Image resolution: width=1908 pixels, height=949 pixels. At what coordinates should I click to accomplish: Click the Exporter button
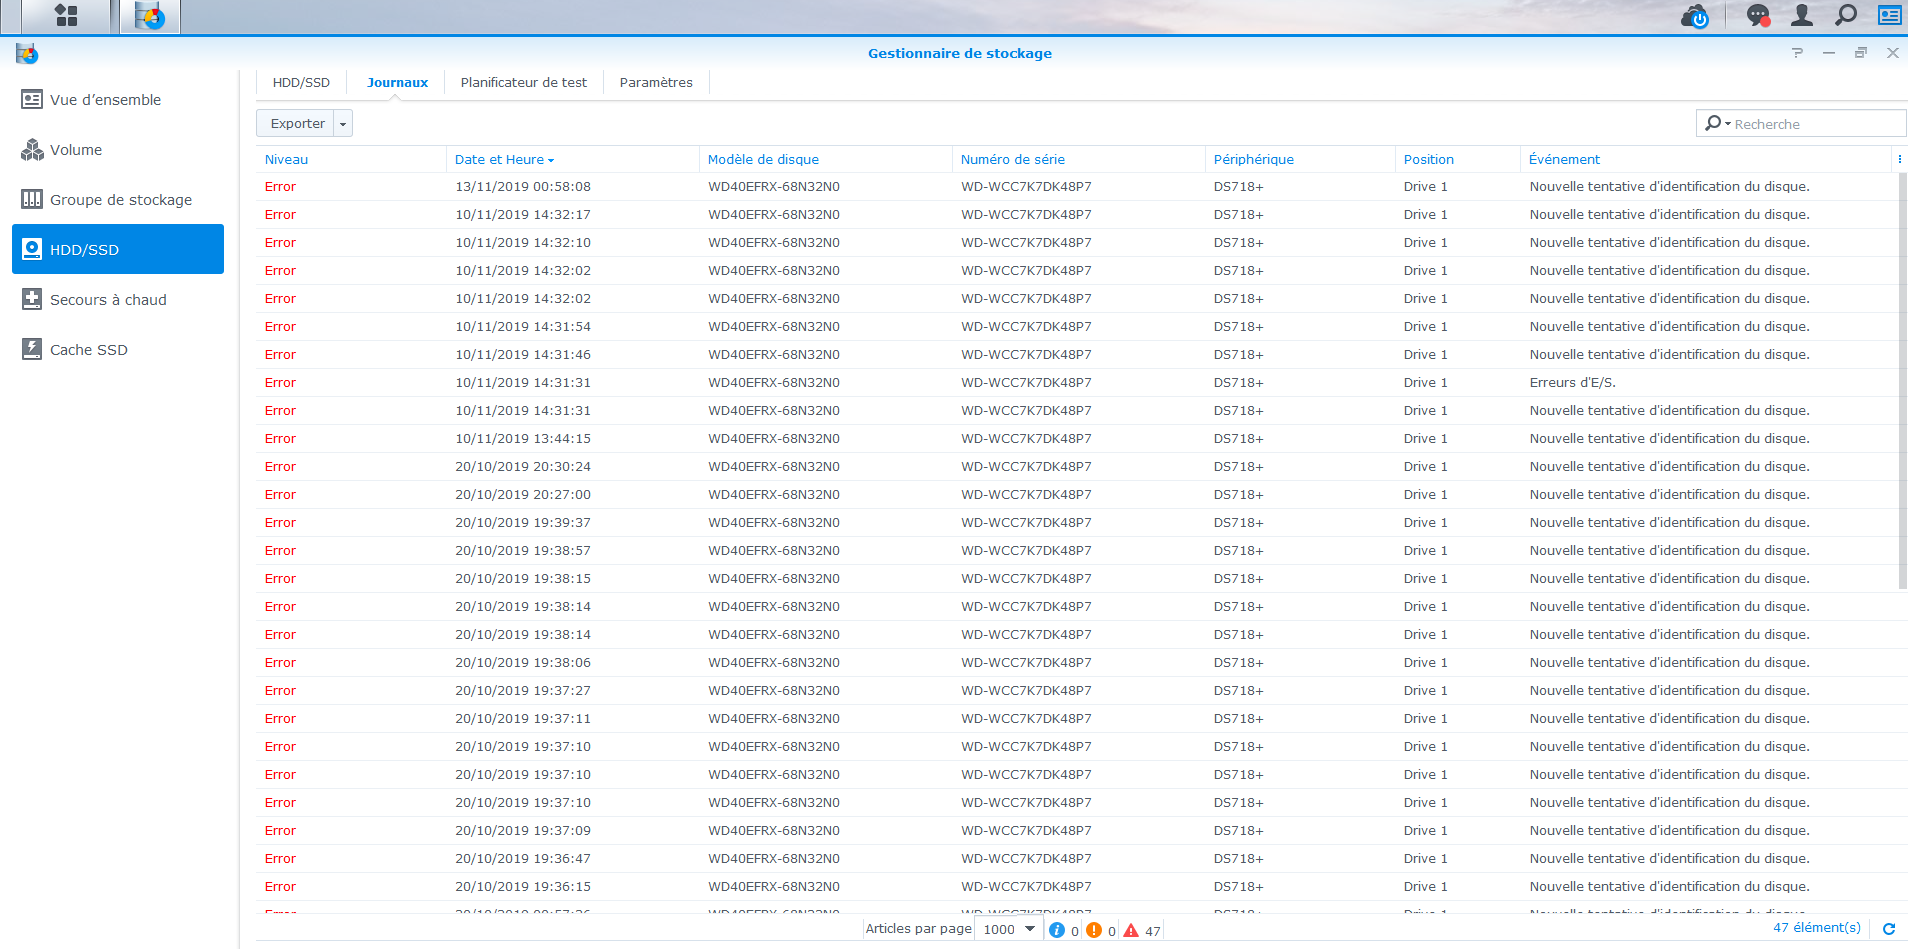(x=297, y=124)
